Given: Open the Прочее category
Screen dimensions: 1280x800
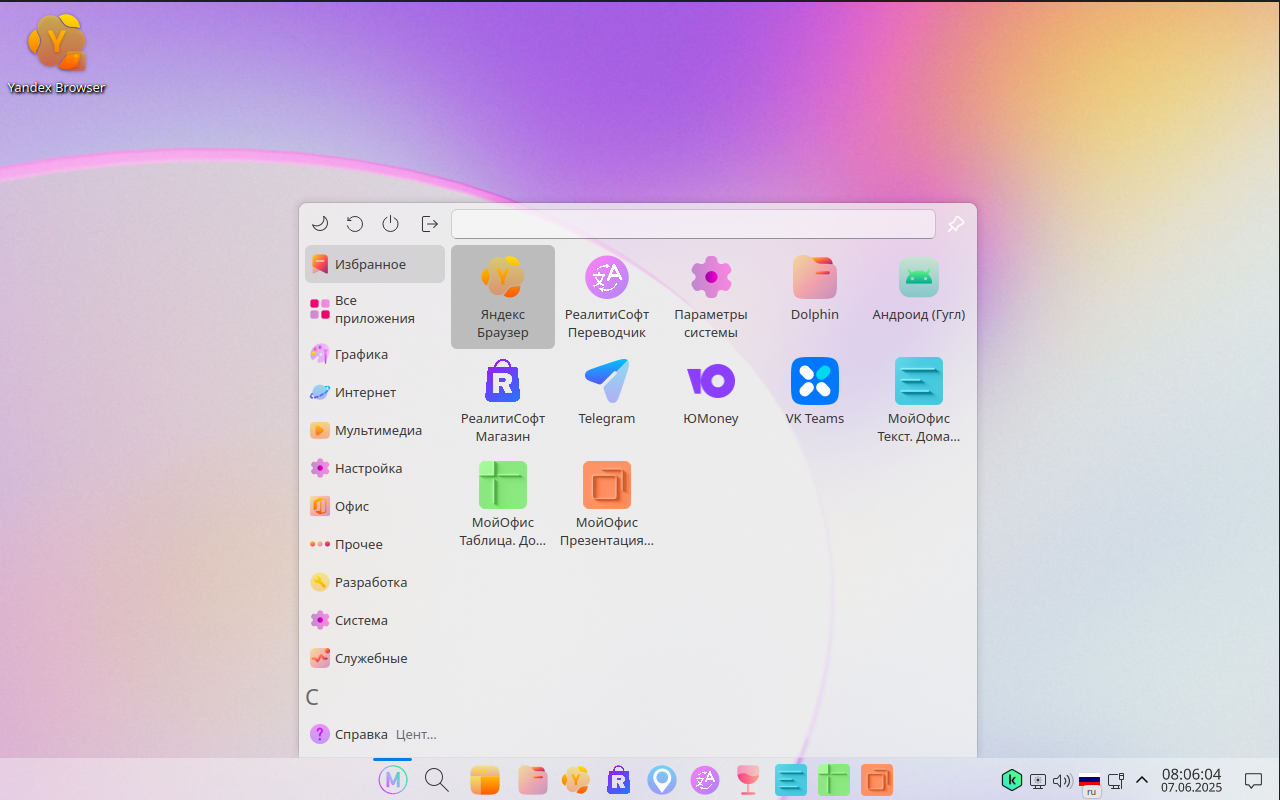Looking at the screenshot, I should (x=375, y=544).
